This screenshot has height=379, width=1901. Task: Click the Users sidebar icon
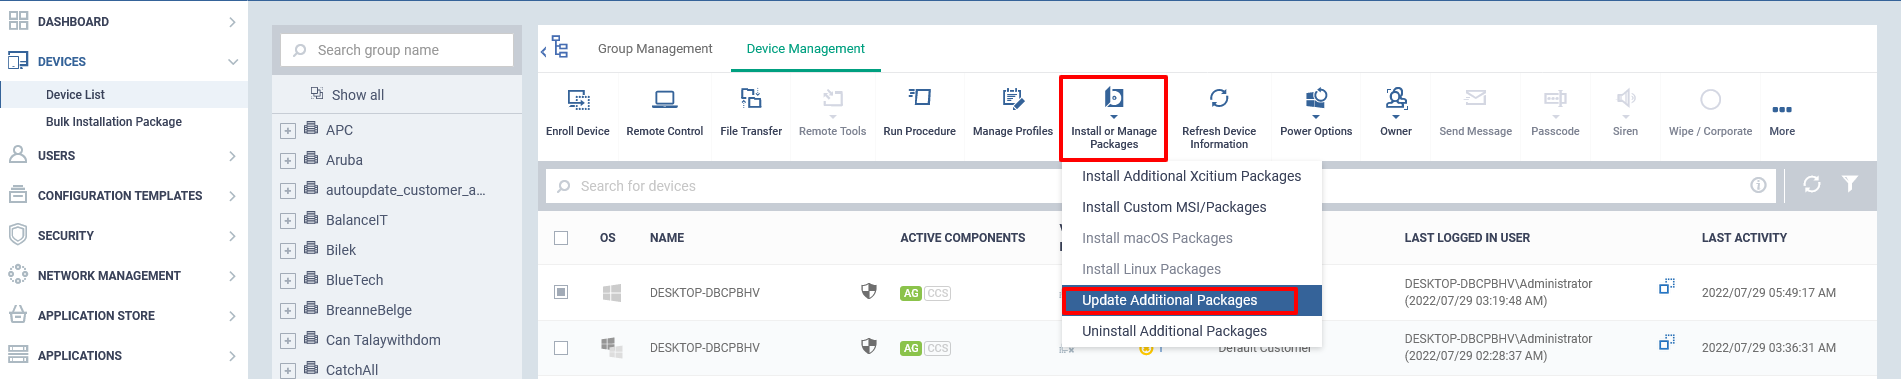18,155
